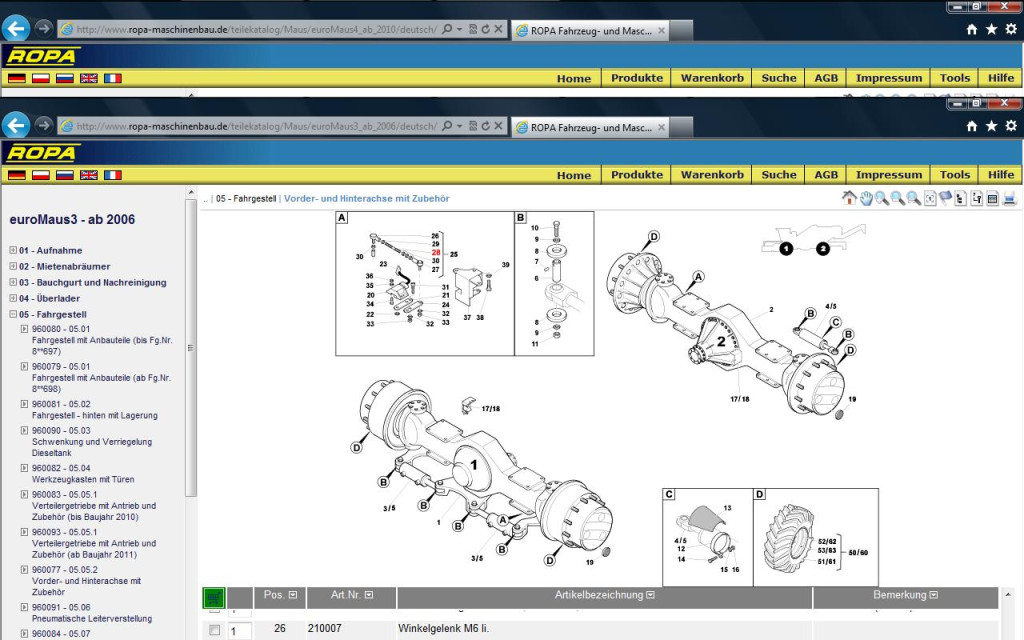1024x640 pixels.
Task: Add selected parts to shopping cart
Action: tap(214, 597)
